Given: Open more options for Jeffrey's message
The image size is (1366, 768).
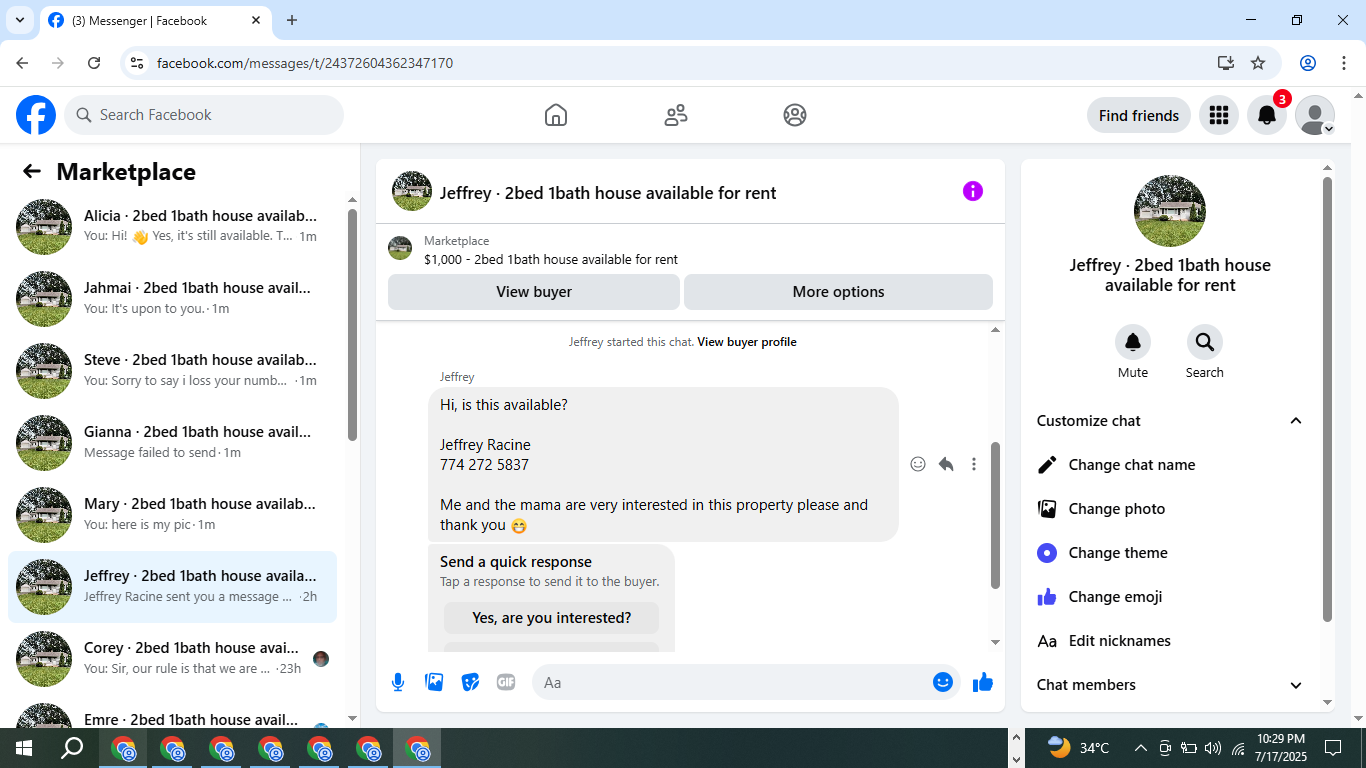Looking at the screenshot, I should (x=974, y=464).
